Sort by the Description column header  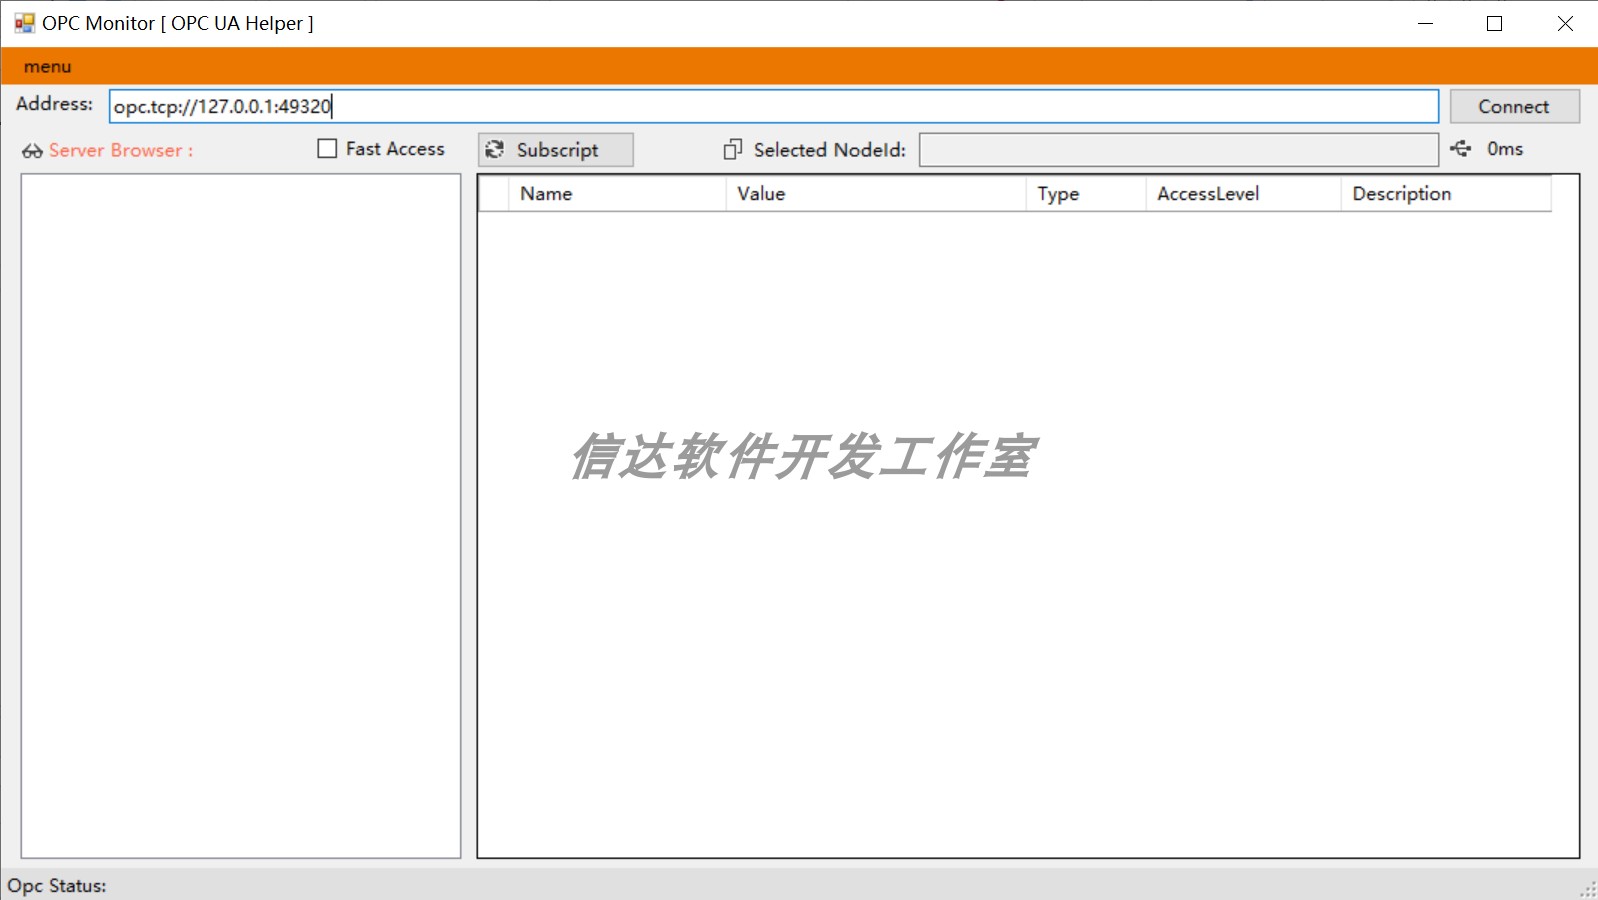(x=1446, y=194)
